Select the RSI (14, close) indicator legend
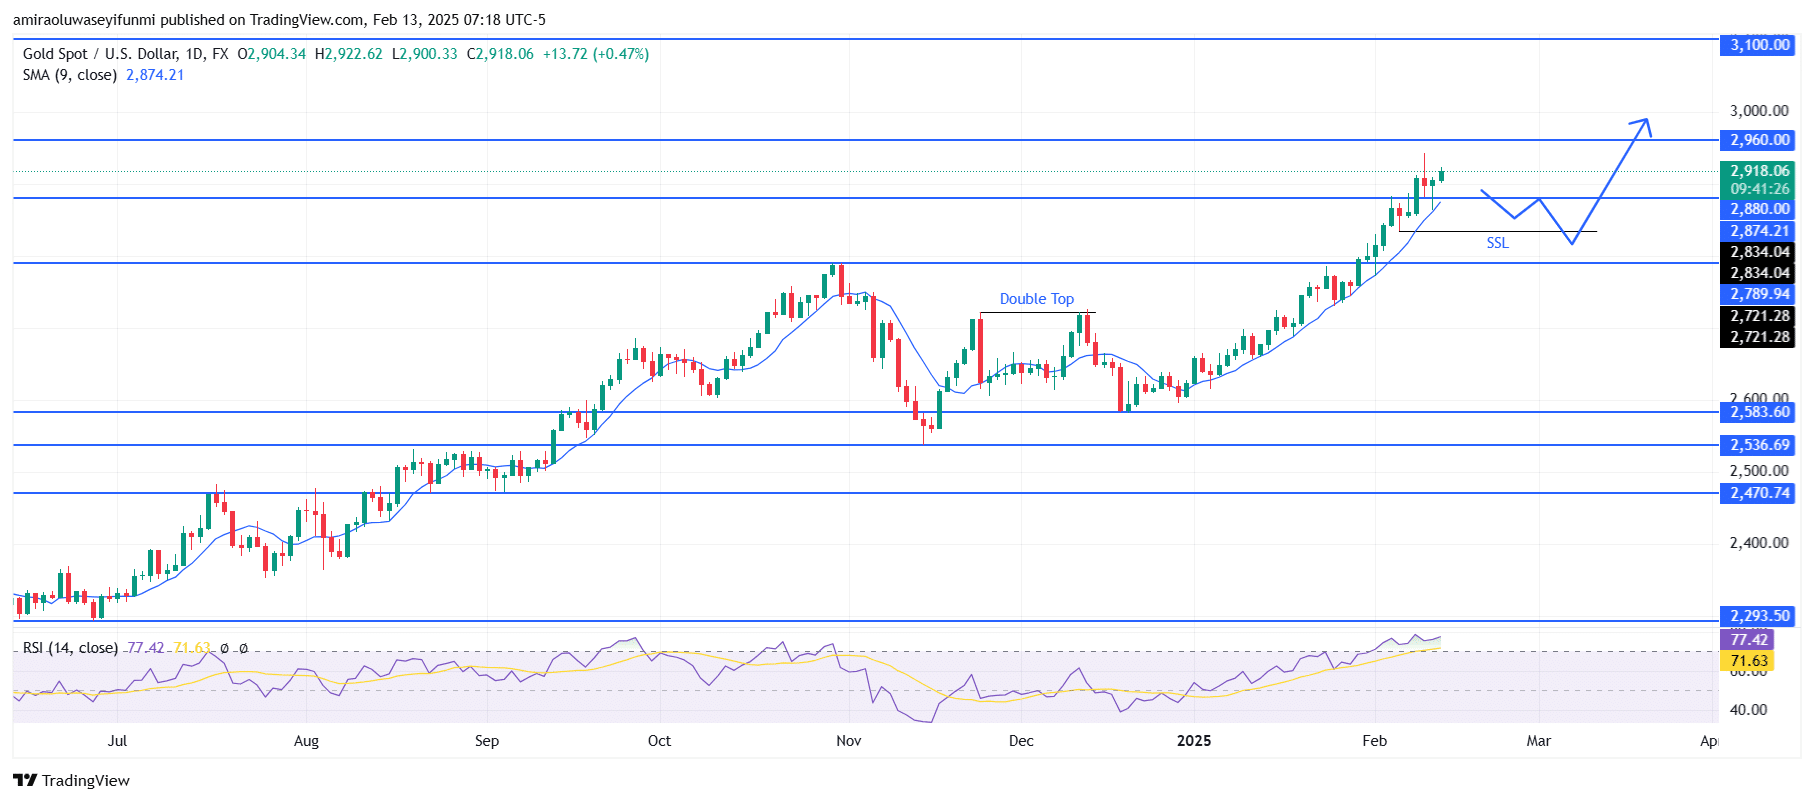1814x802 pixels. [x=70, y=648]
